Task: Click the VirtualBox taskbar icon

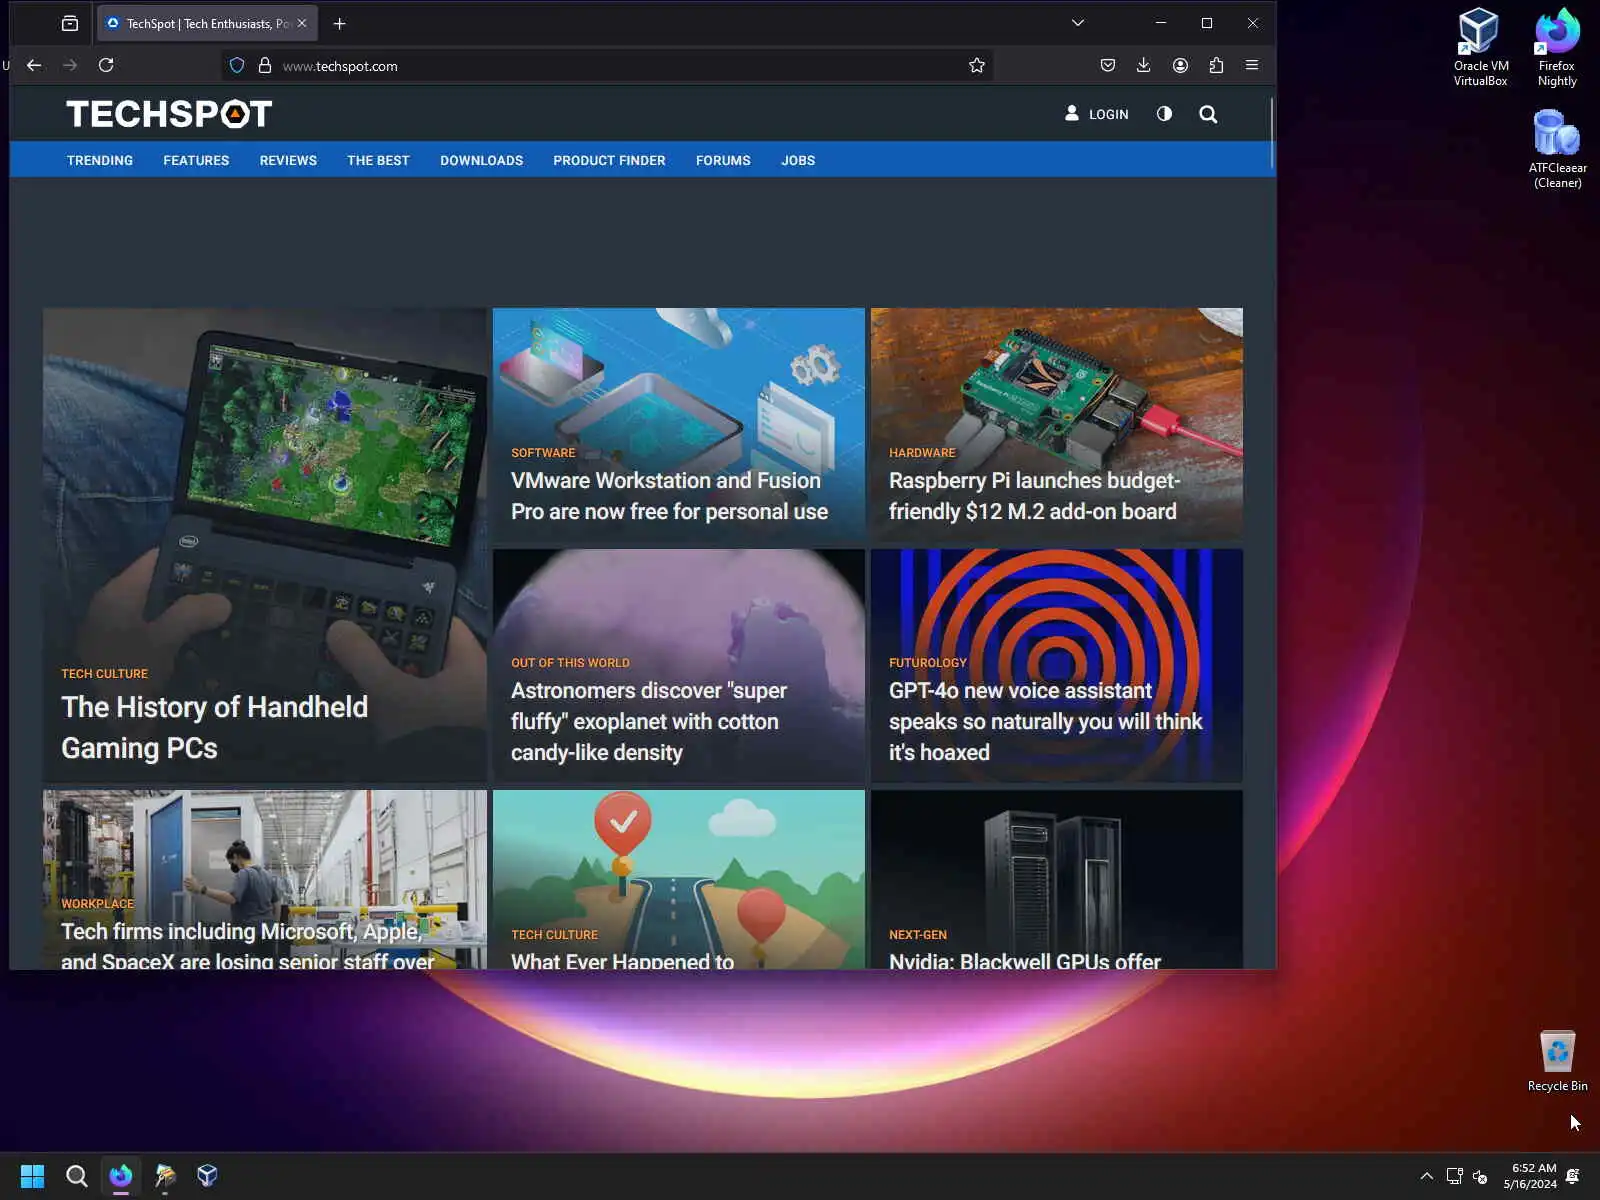Action: coord(208,1176)
